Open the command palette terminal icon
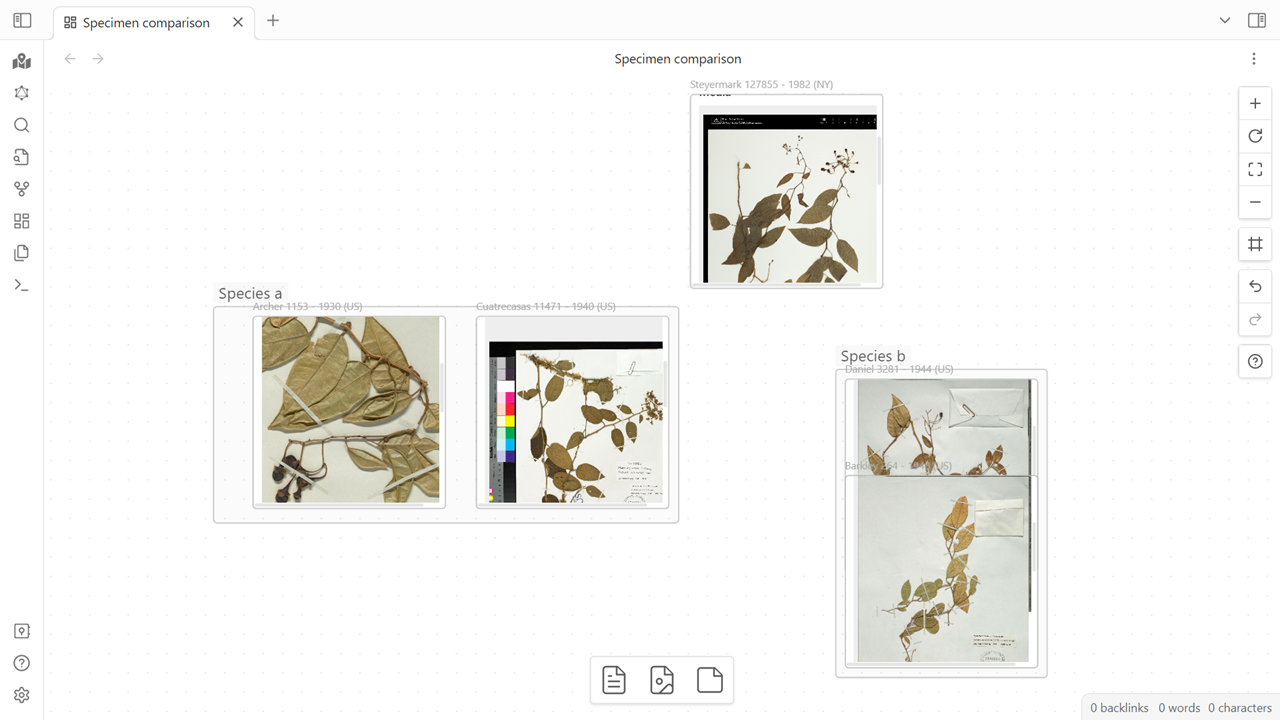 (22, 285)
